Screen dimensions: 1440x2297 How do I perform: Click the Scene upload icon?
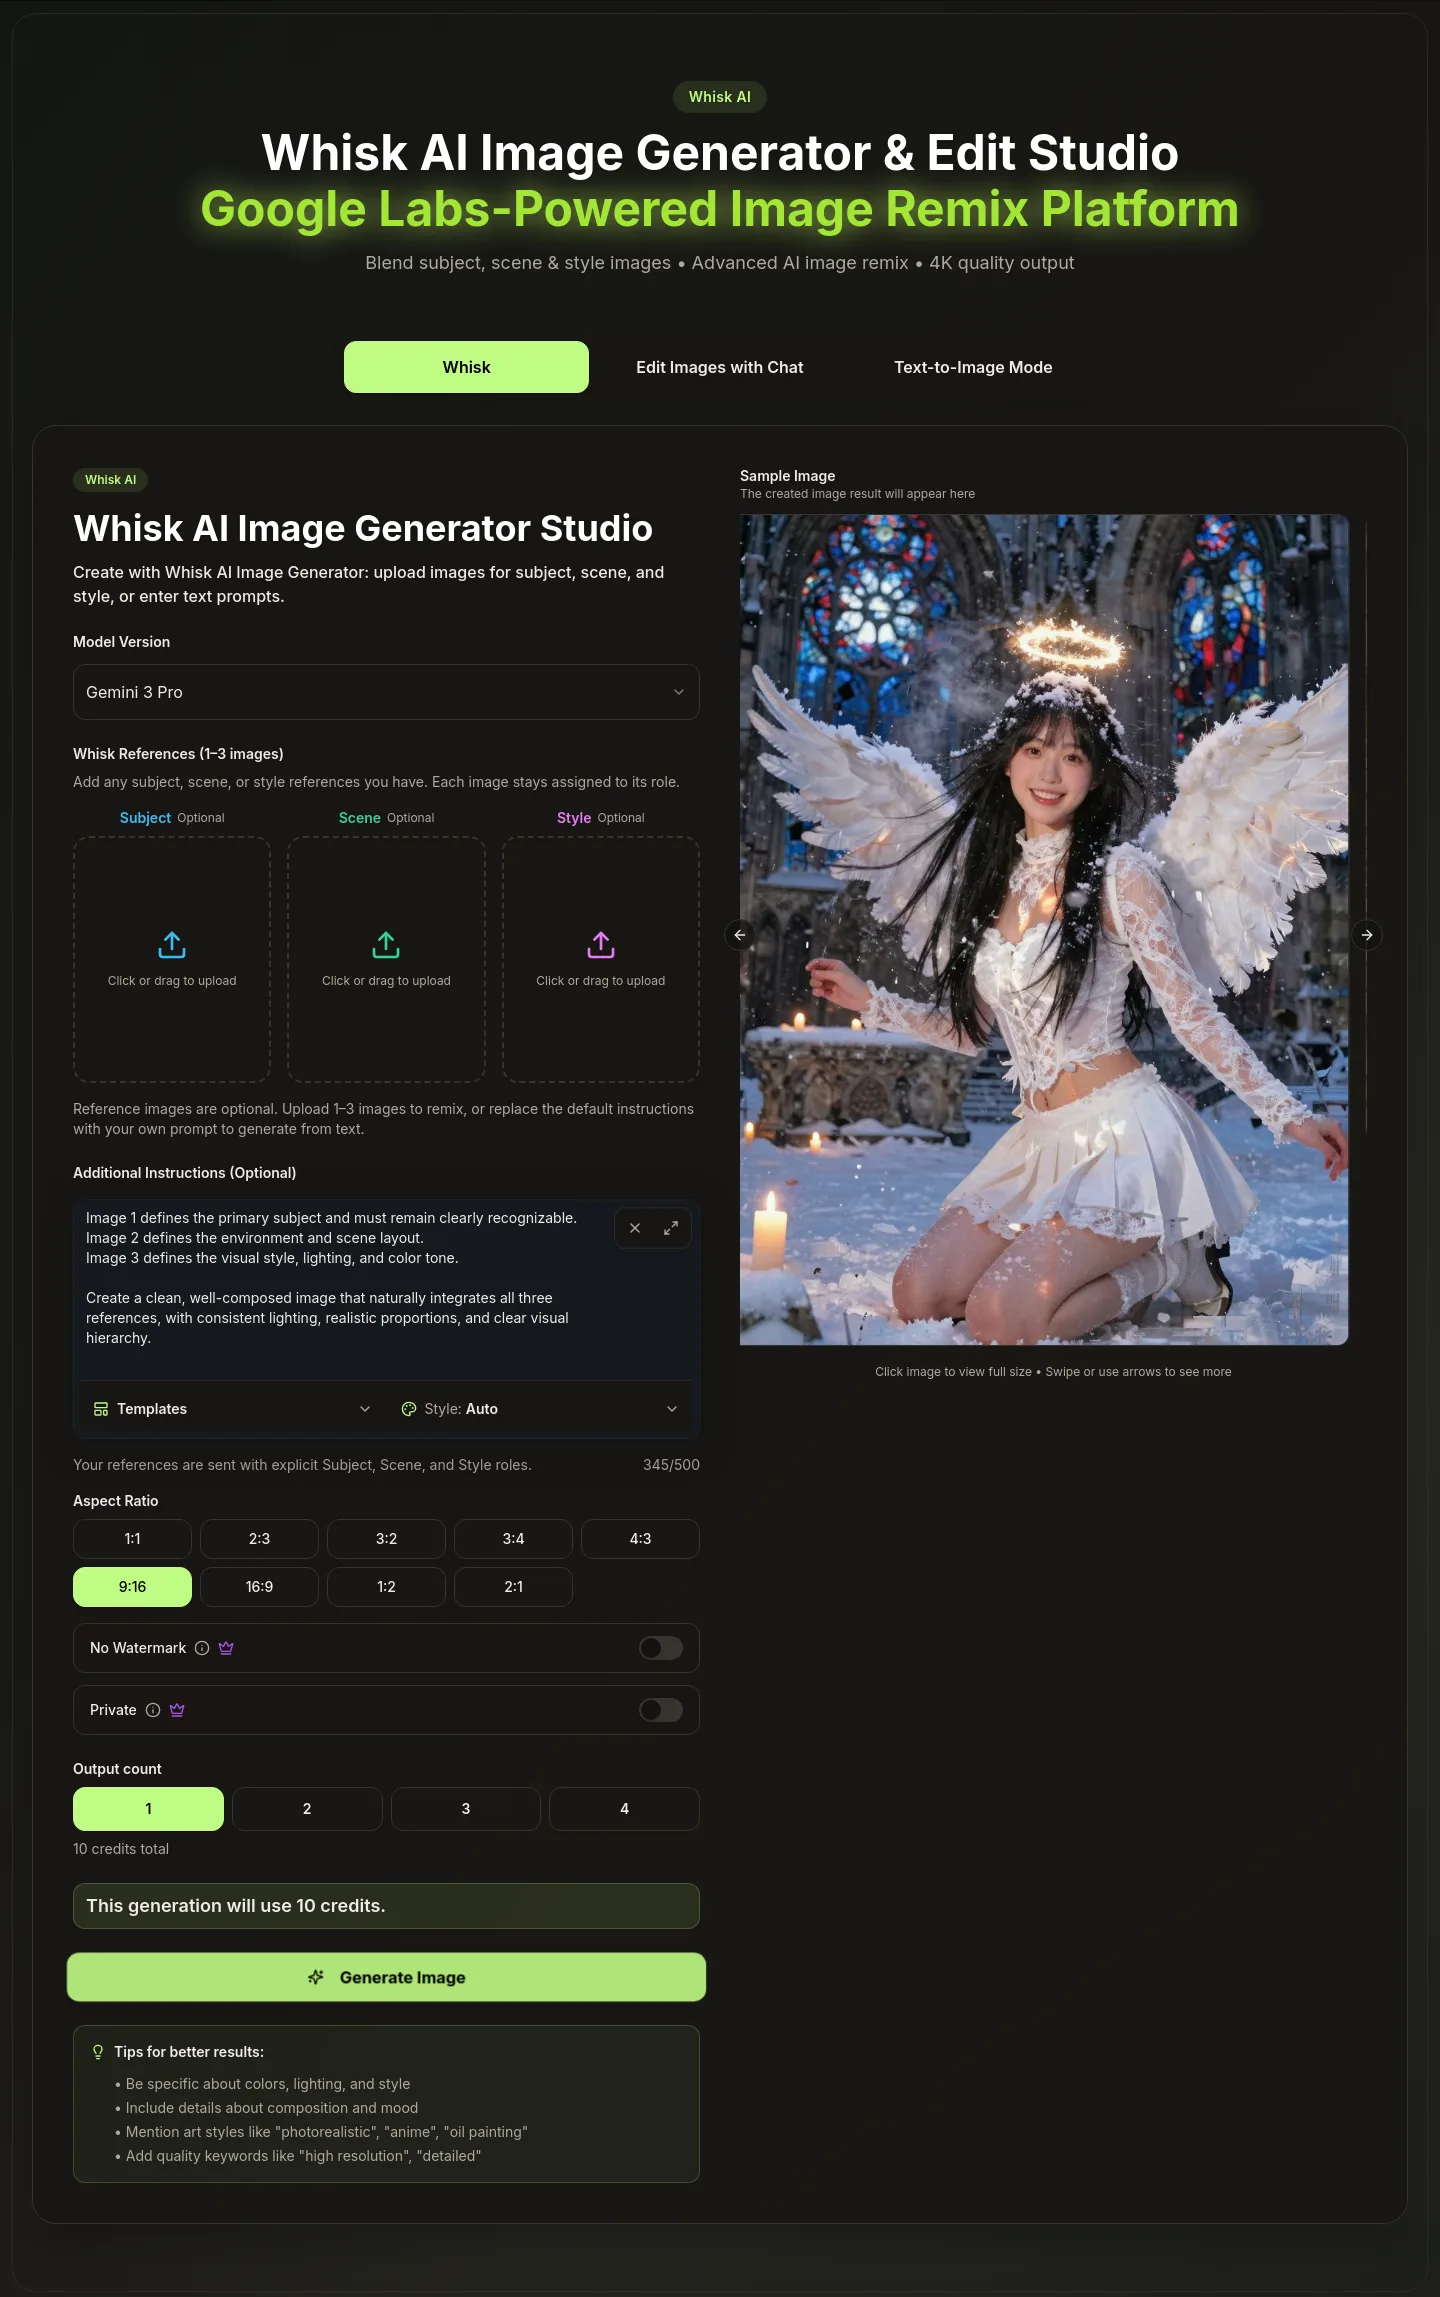[x=386, y=945]
